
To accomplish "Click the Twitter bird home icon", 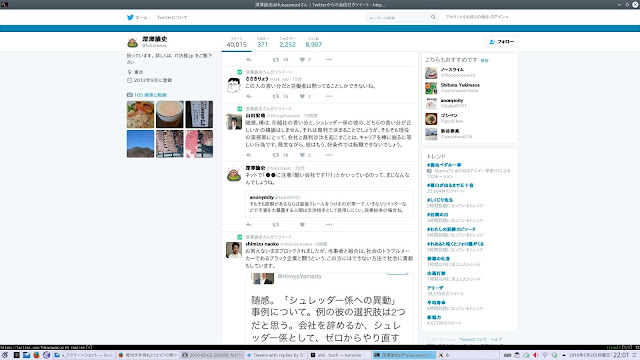I will point(130,18).
